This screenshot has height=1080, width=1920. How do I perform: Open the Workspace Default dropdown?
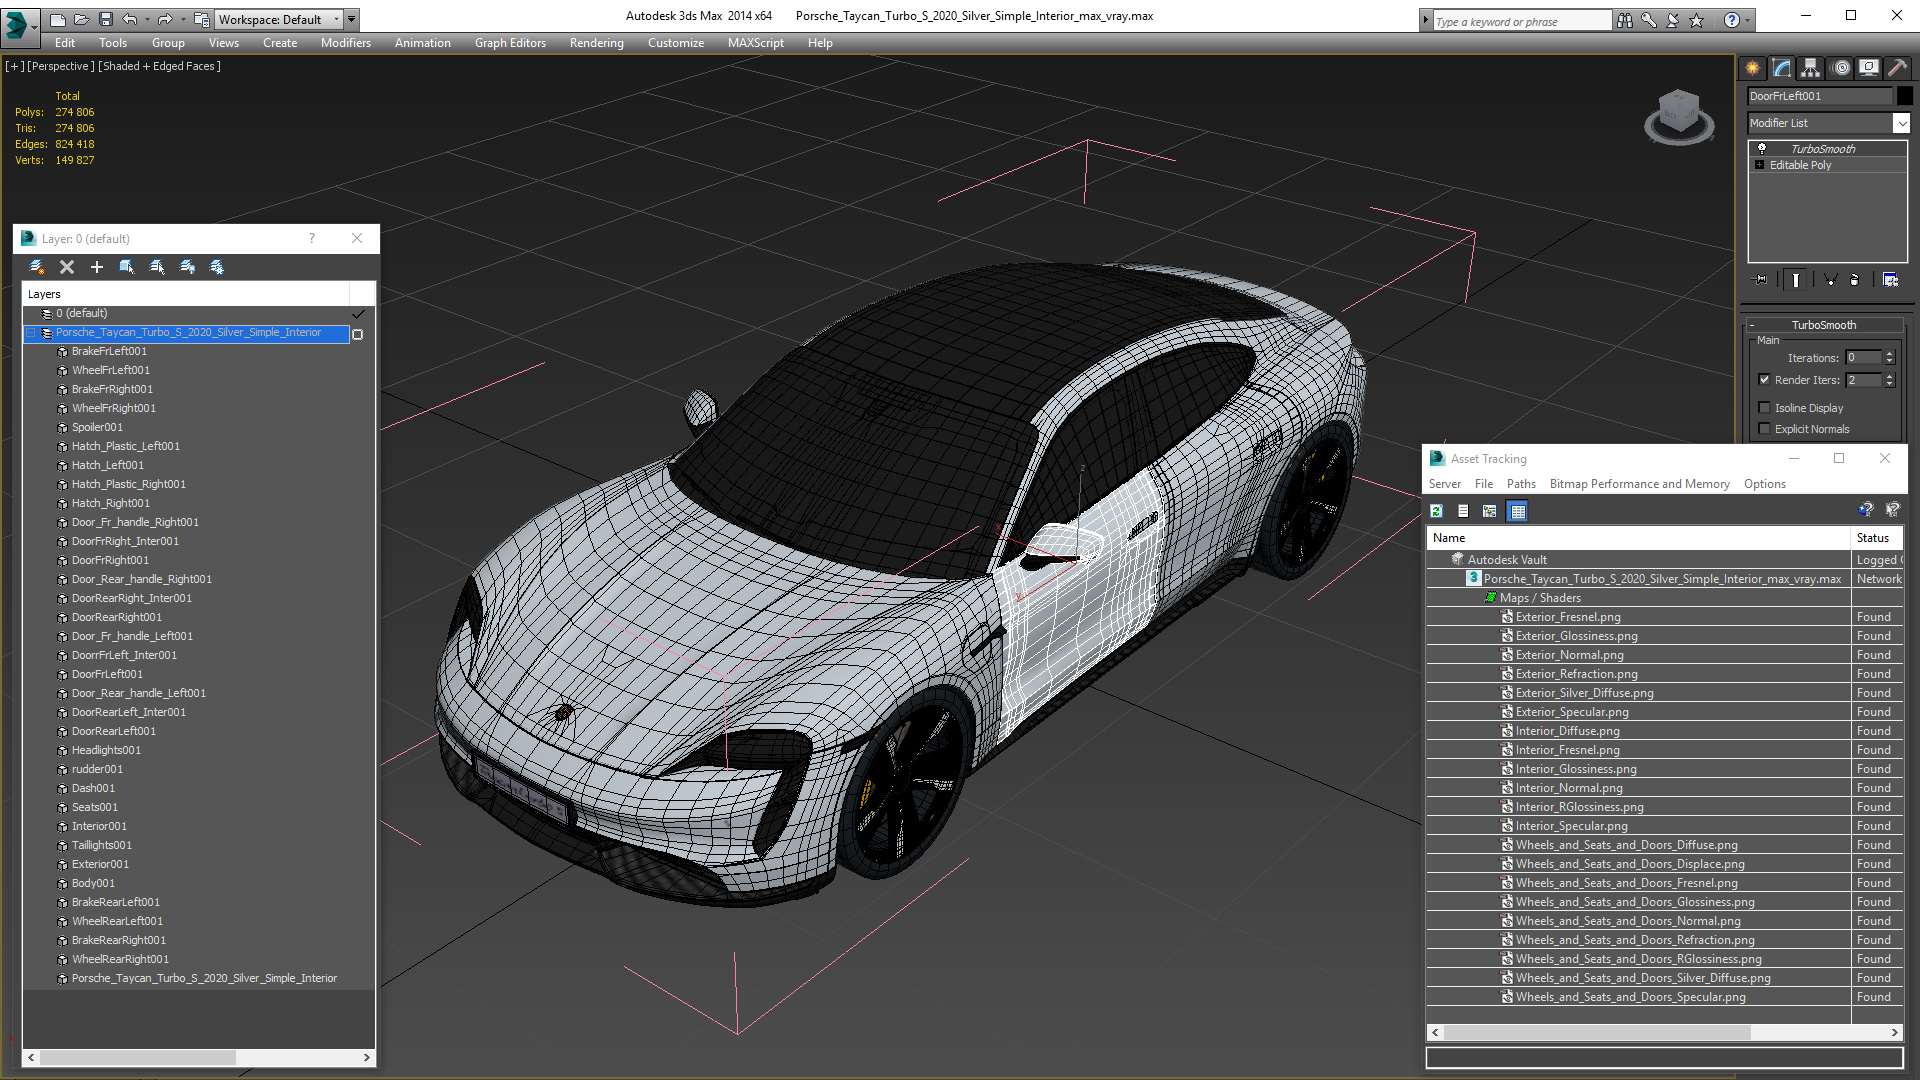pyautogui.click(x=280, y=19)
